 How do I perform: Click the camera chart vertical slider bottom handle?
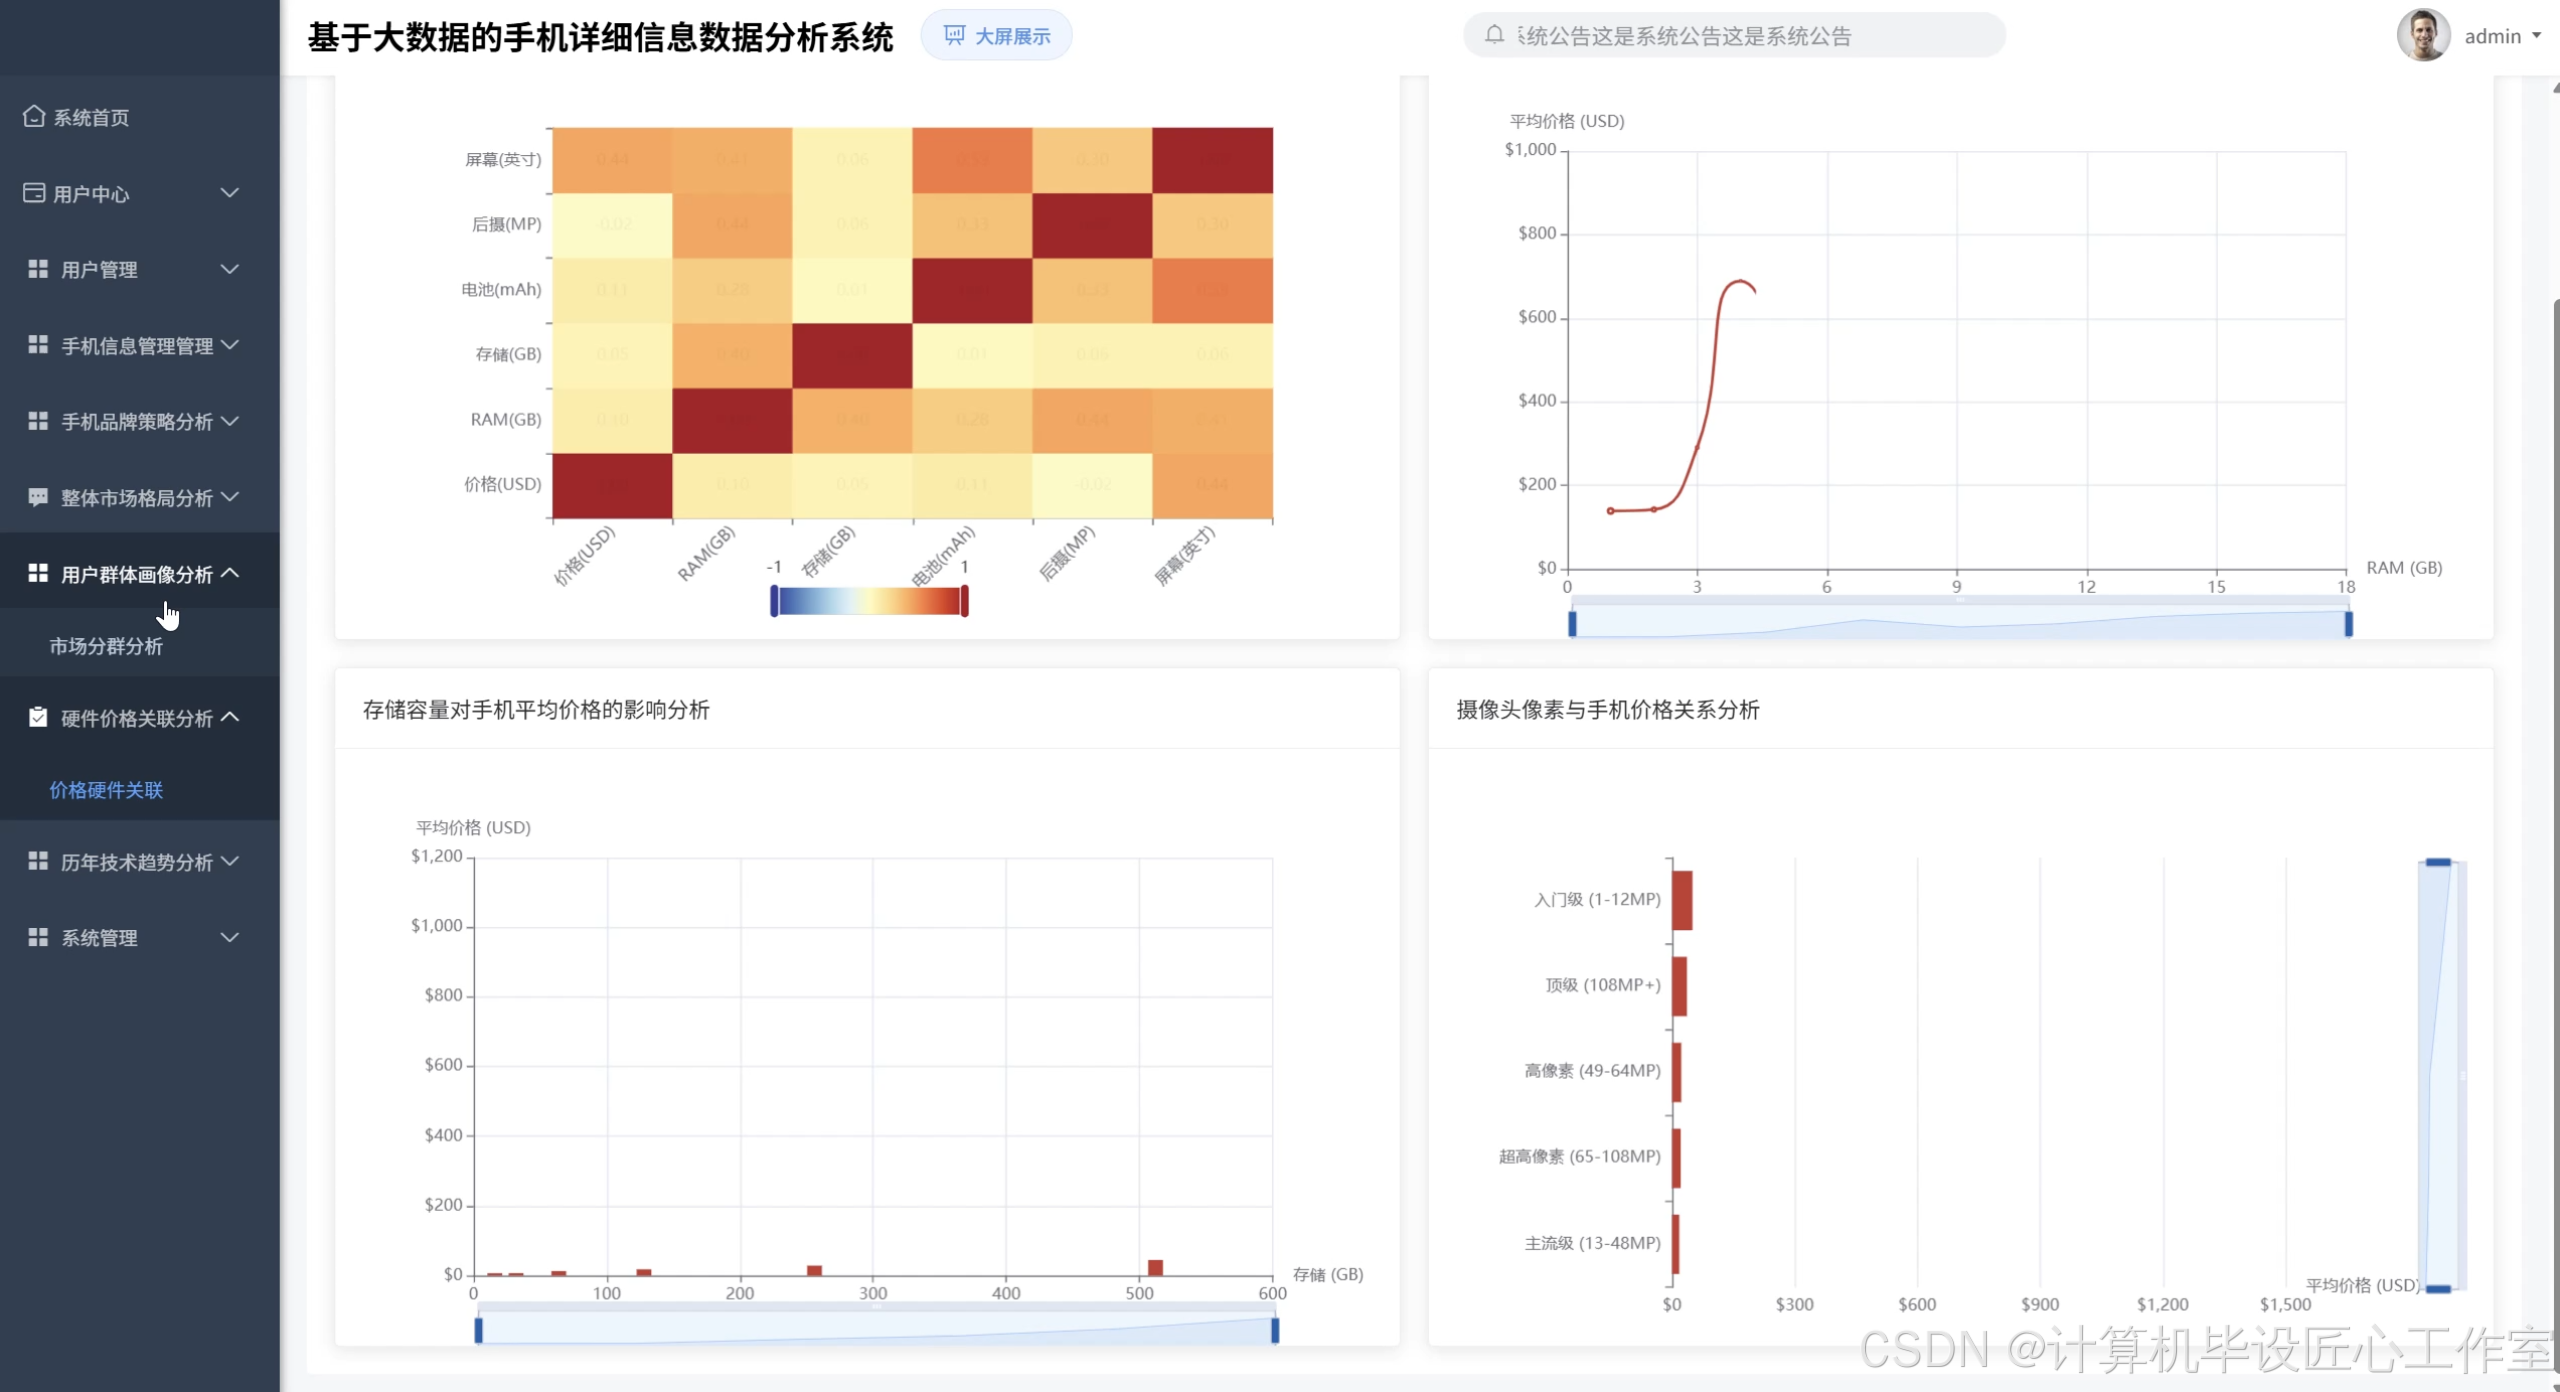2438,1289
